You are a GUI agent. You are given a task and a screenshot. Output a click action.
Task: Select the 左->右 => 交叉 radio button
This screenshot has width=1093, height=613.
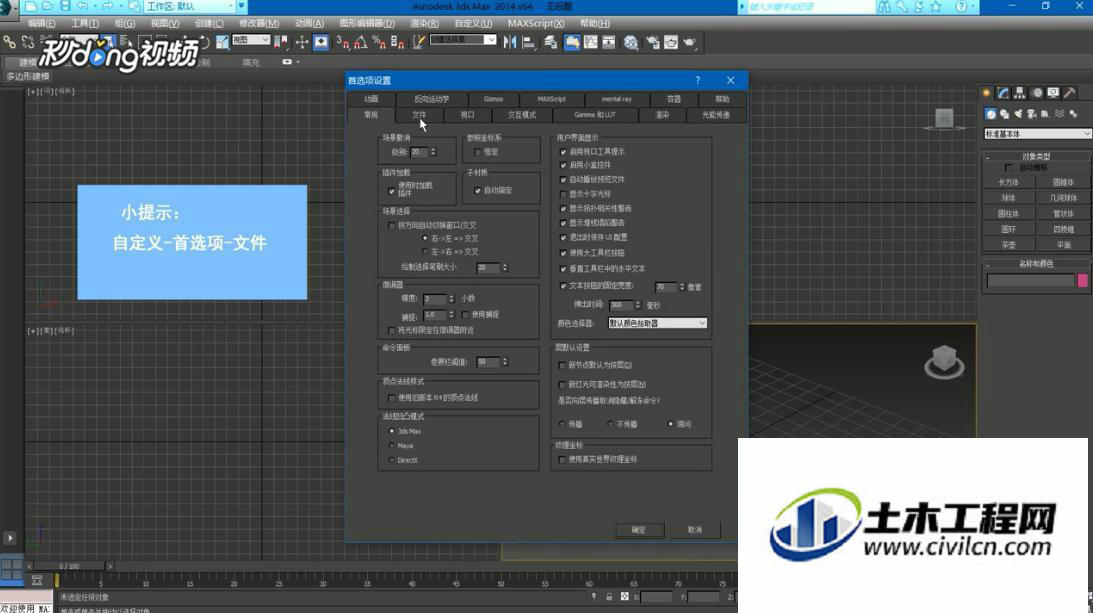(x=425, y=252)
